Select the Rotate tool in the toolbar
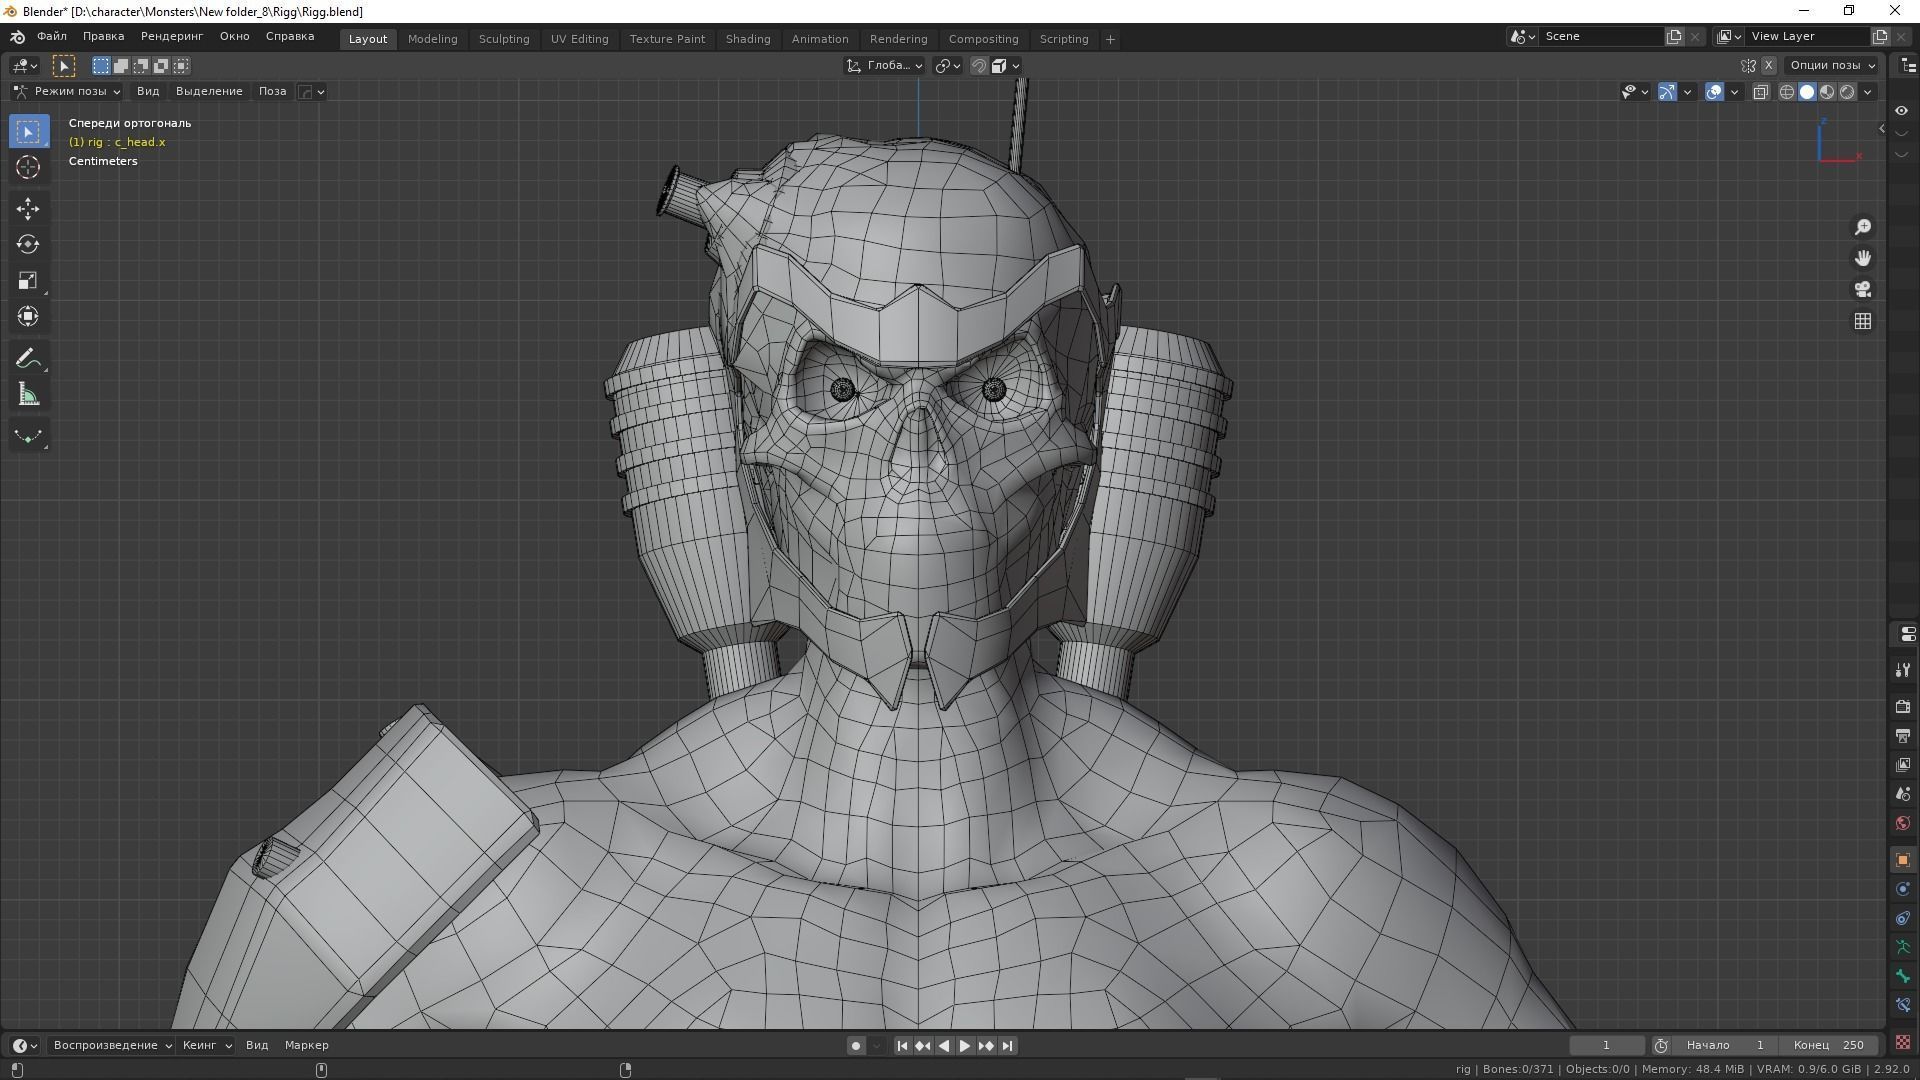Image resolution: width=1920 pixels, height=1080 pixels. pos(28,244)
